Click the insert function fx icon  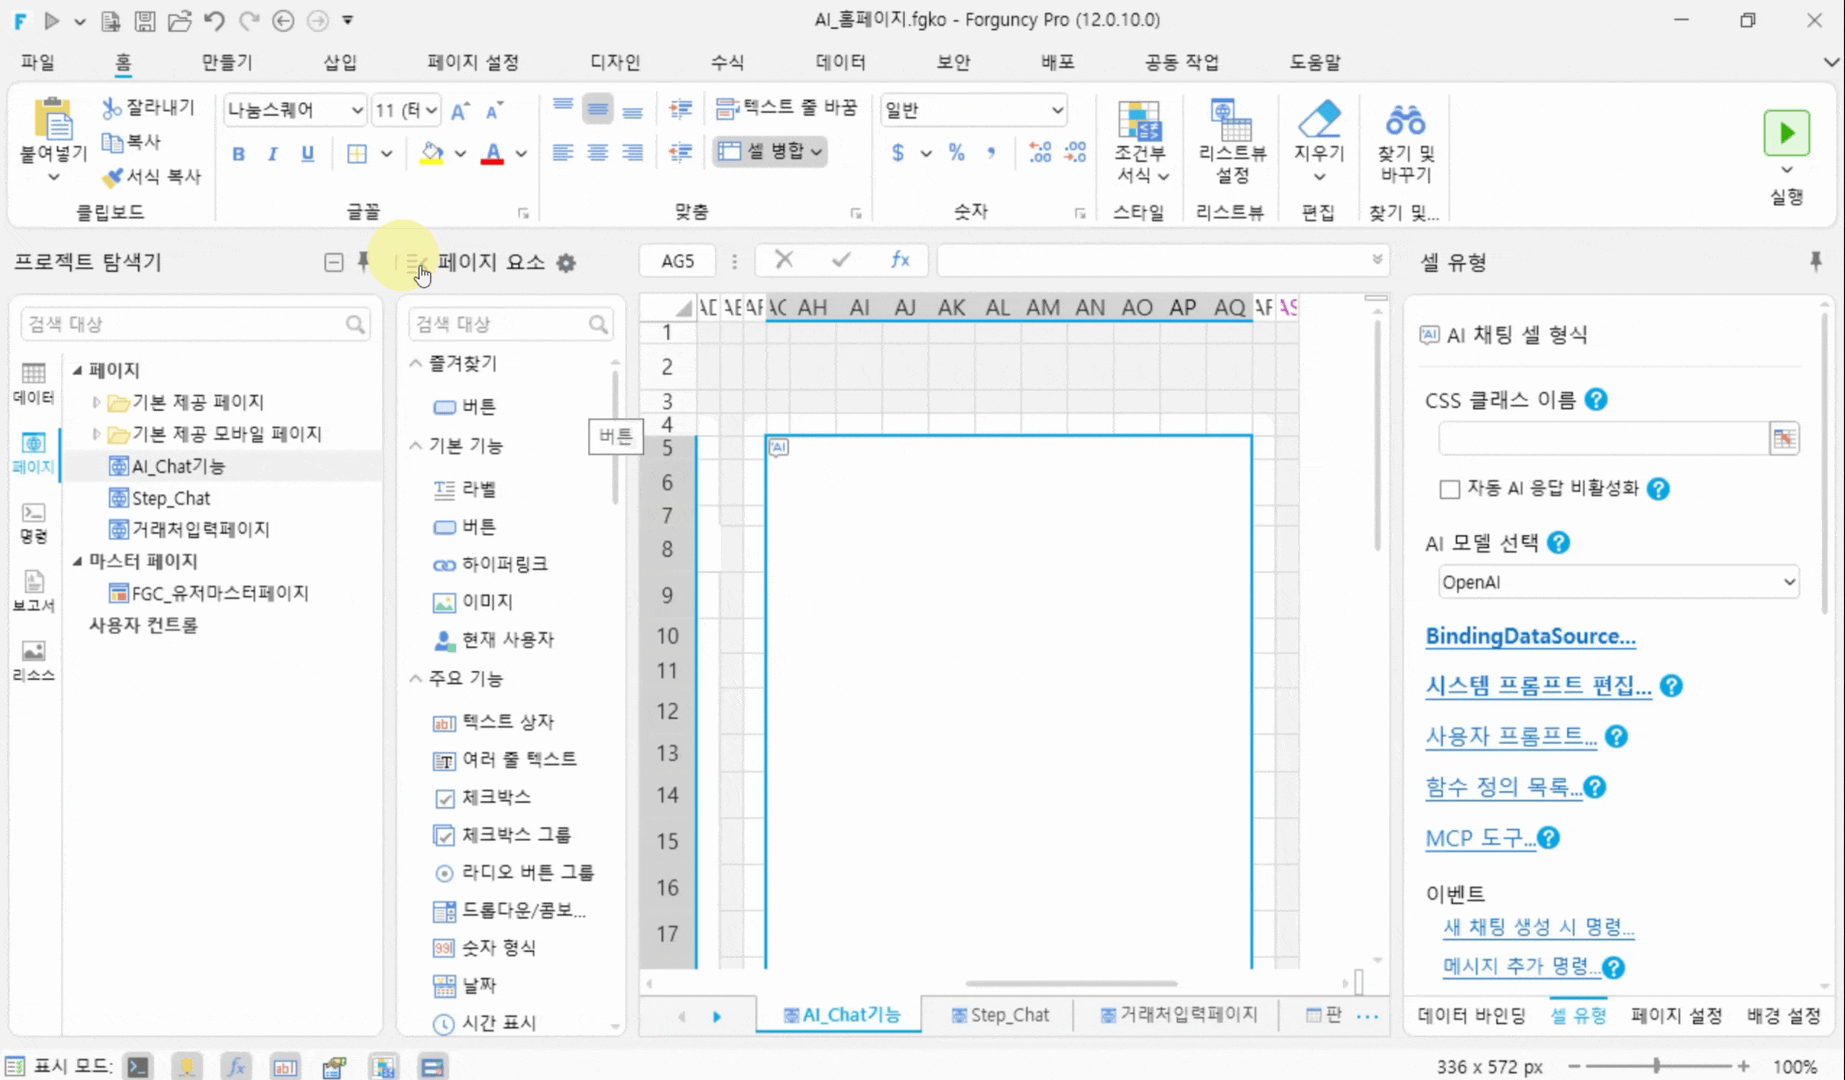900,260
